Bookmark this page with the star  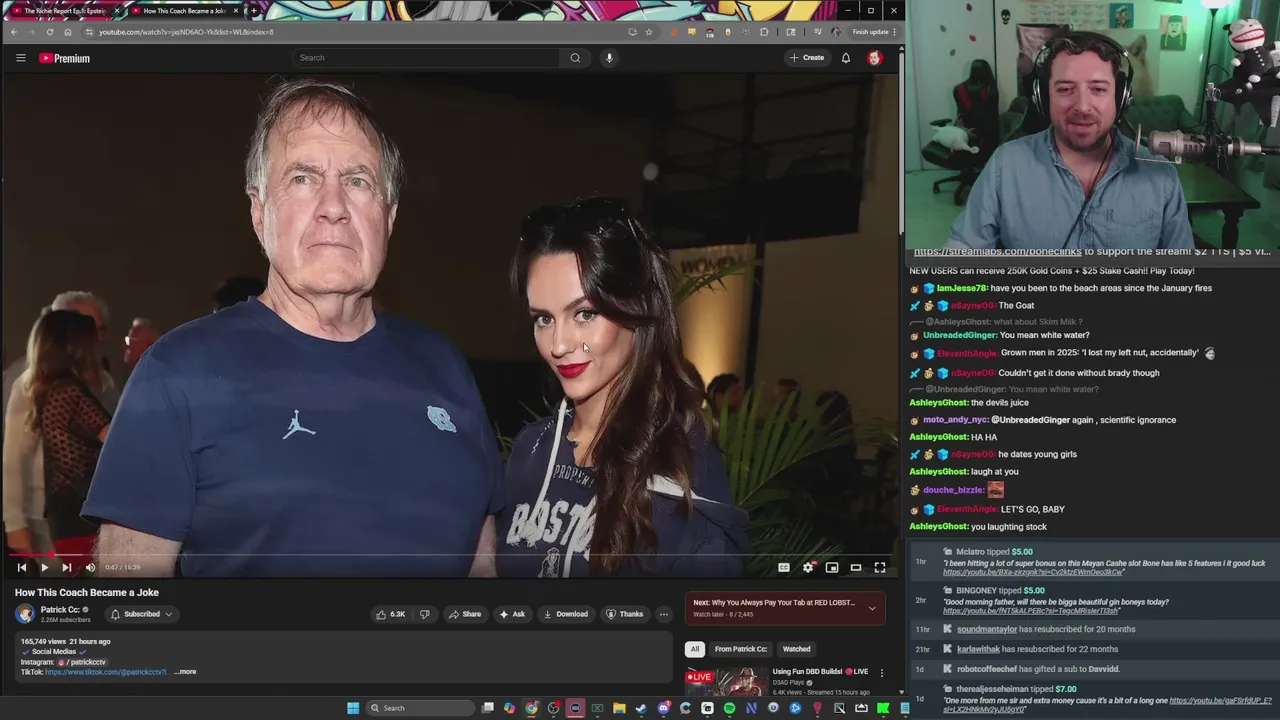pos(649,32)
